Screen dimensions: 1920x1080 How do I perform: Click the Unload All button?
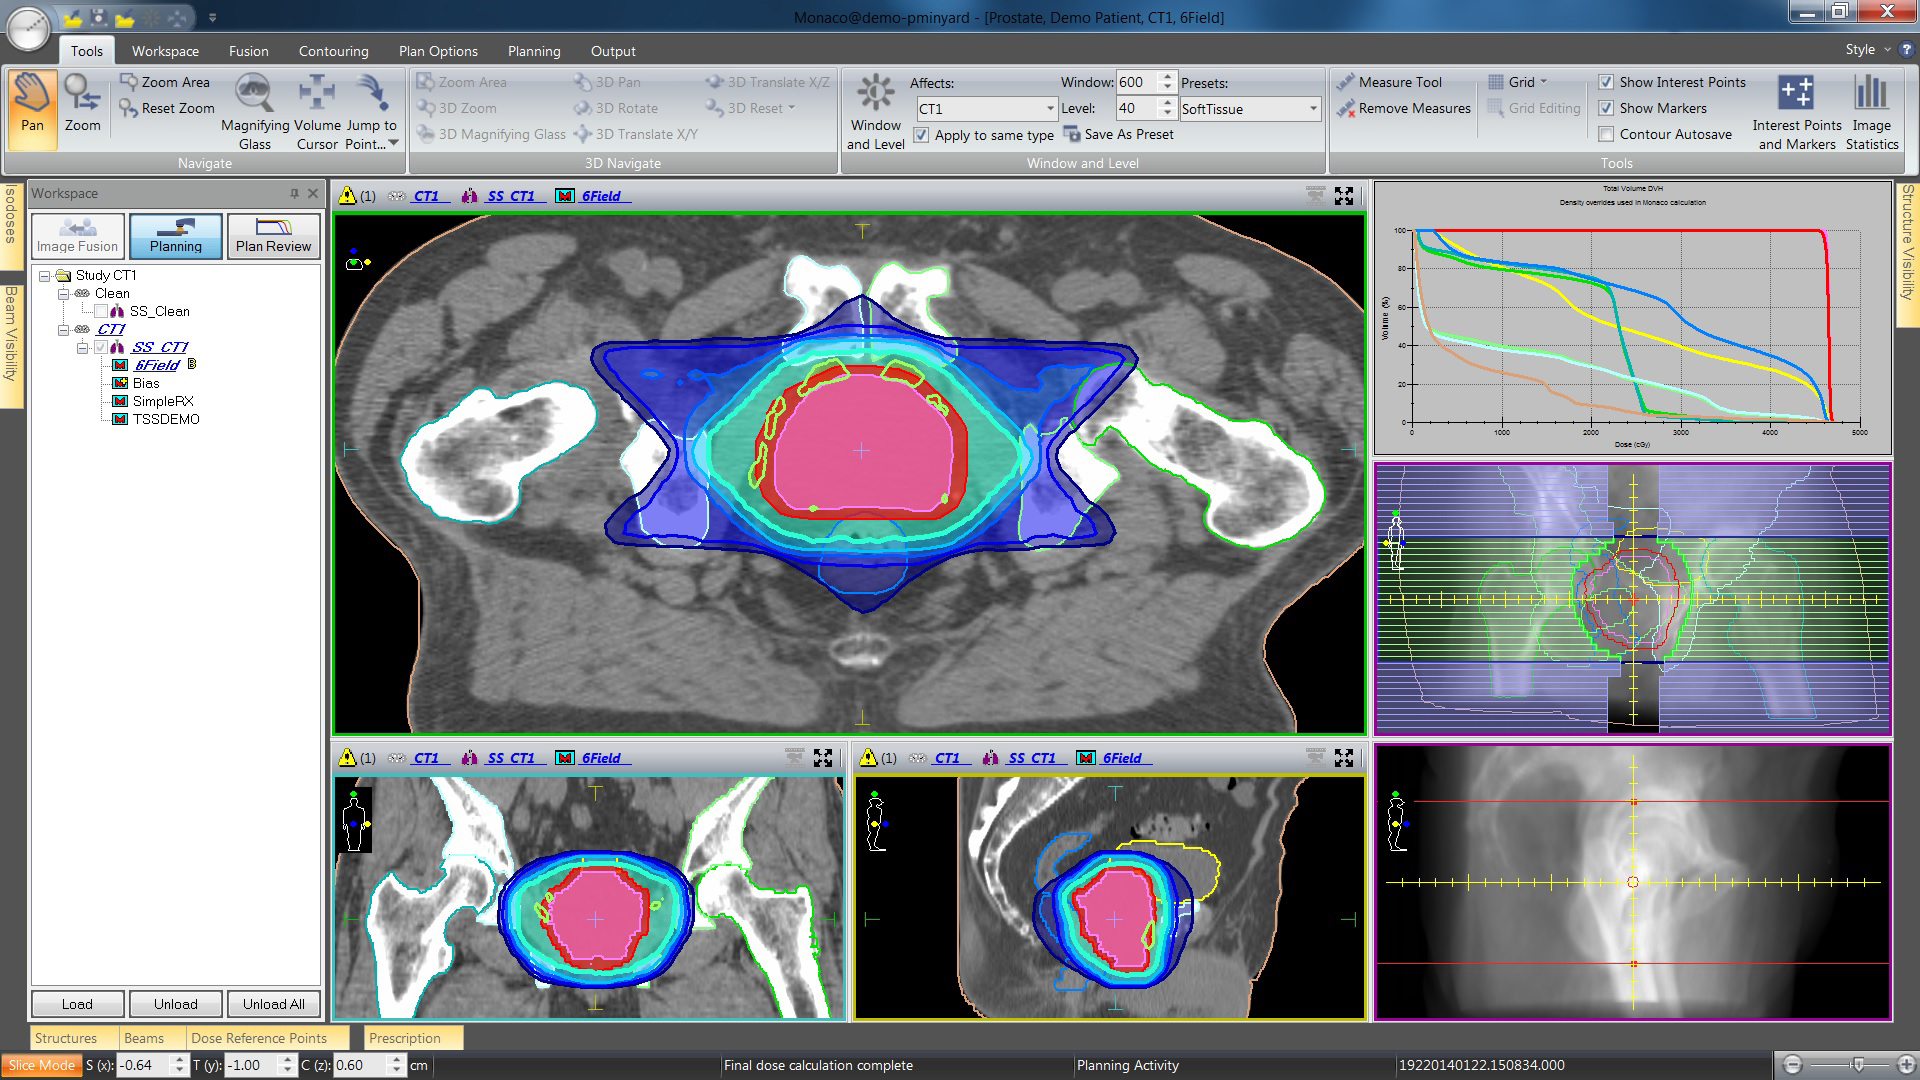(x=274, y=1004)
